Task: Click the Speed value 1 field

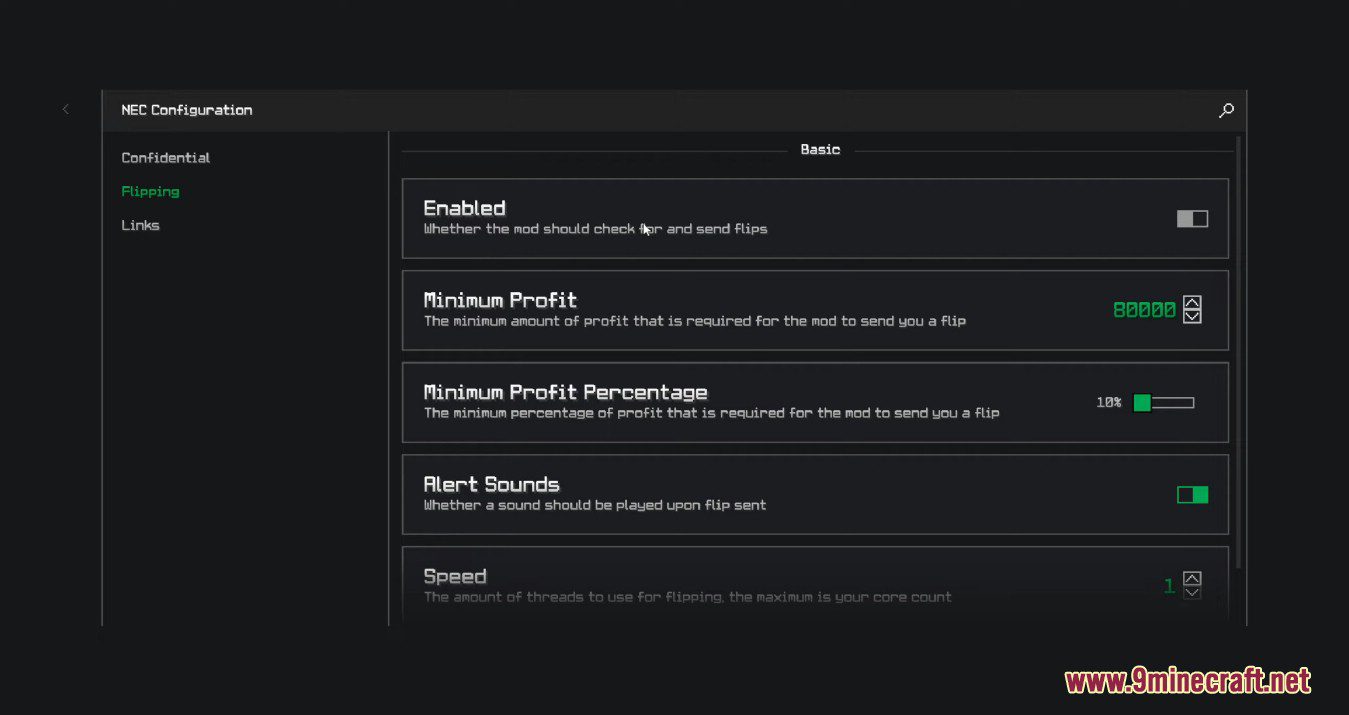Action: pyautogui.click(x=1169, y=586)
